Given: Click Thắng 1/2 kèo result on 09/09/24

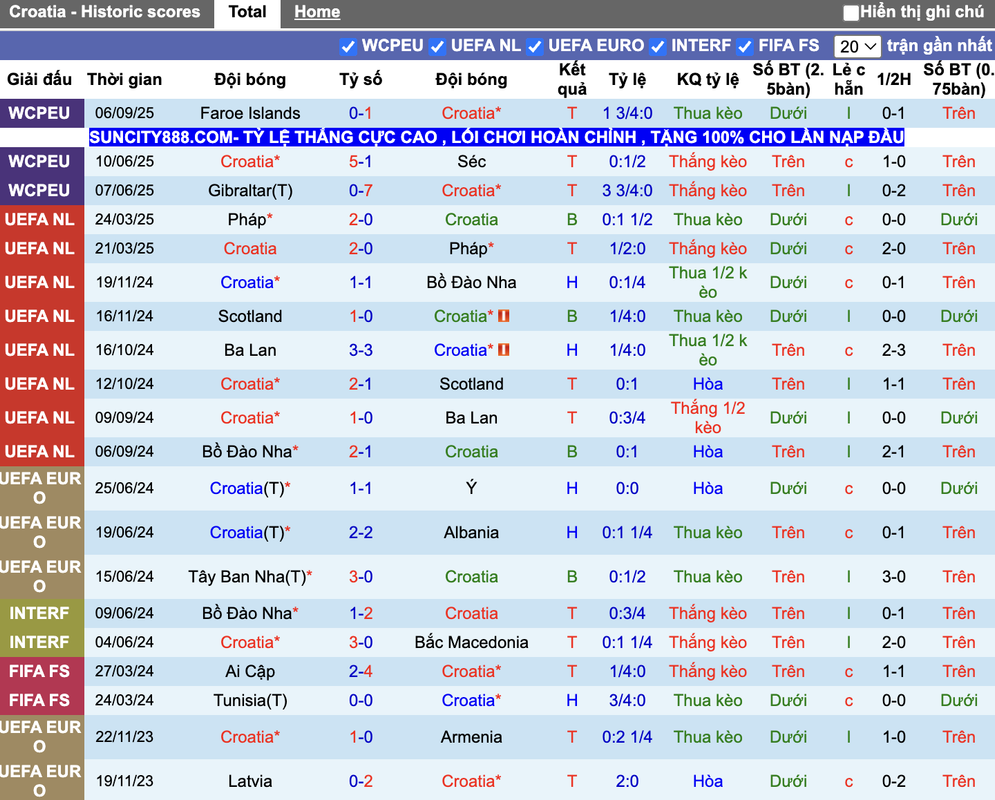Looking at the screenshot, I should (708, 417).
